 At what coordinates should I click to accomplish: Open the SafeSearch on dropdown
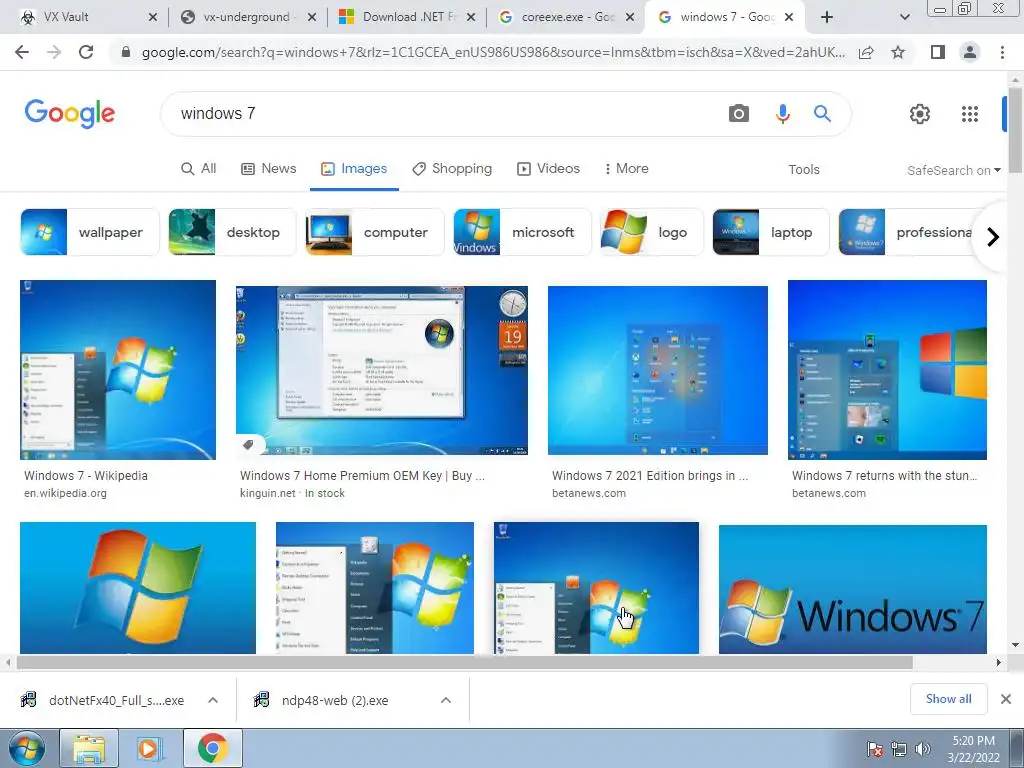pyautogui.click(x=953, y=170)
